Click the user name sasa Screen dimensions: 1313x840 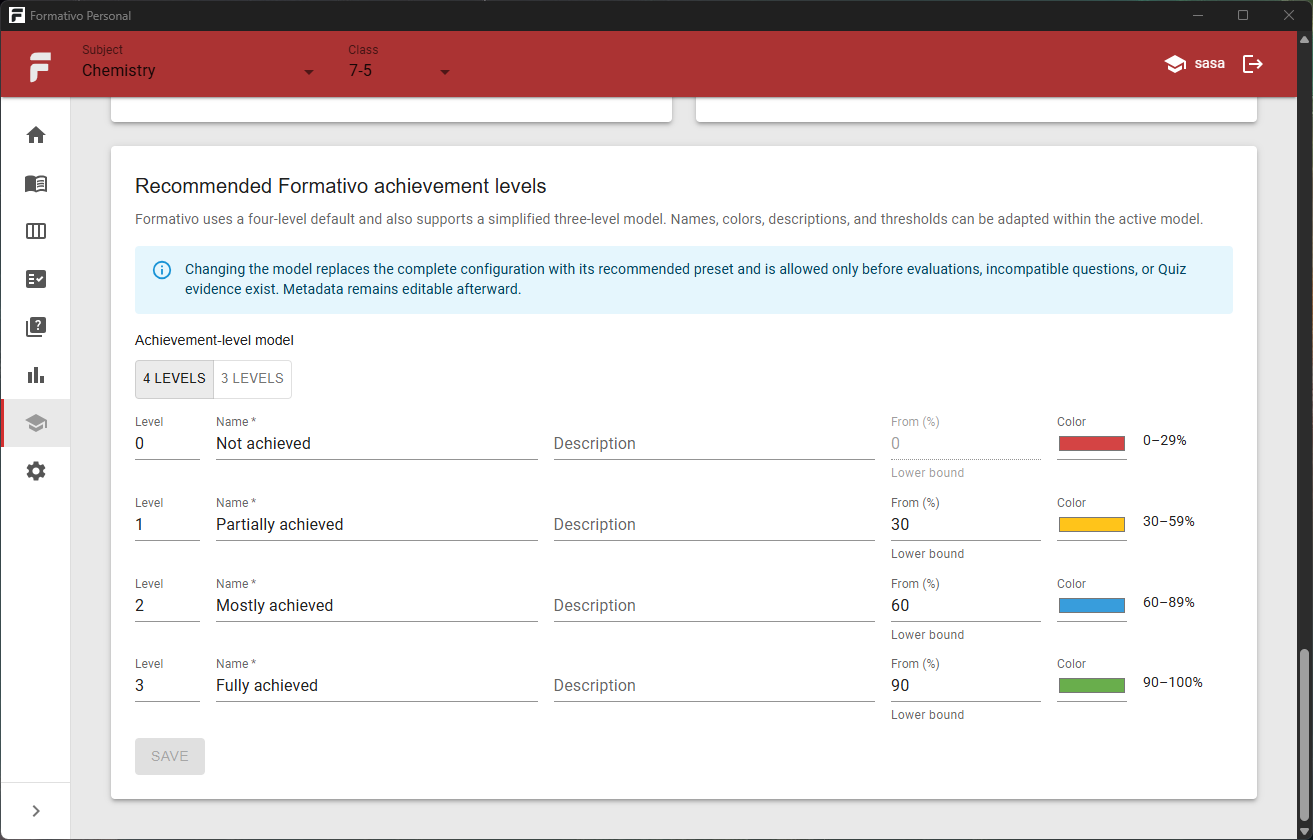(1209, 64)
